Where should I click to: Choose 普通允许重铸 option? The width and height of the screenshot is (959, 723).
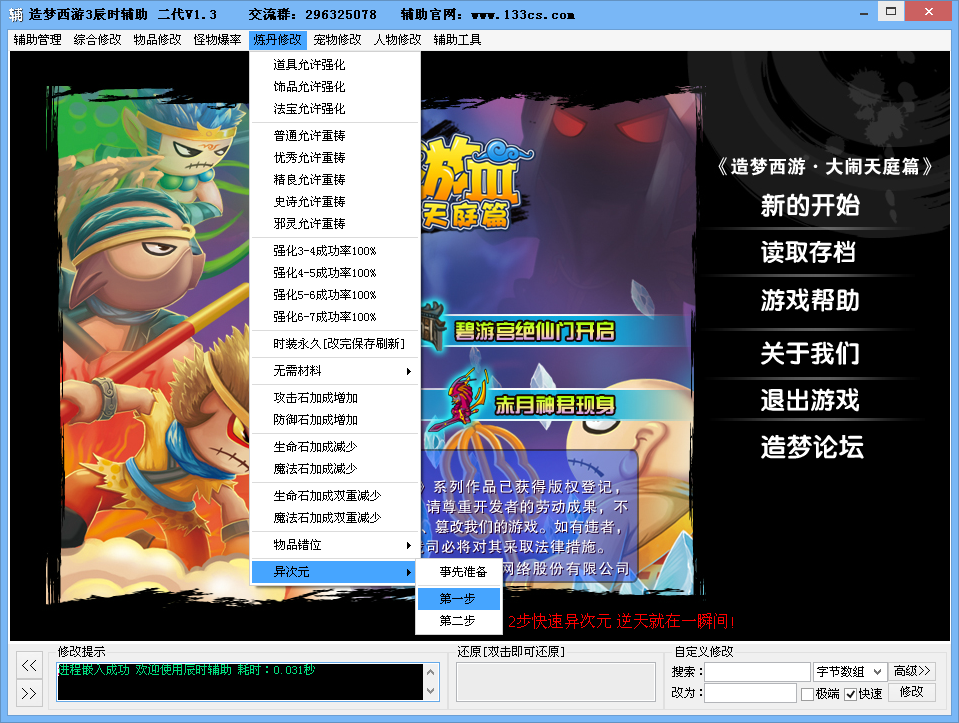(x=335, y=136)
